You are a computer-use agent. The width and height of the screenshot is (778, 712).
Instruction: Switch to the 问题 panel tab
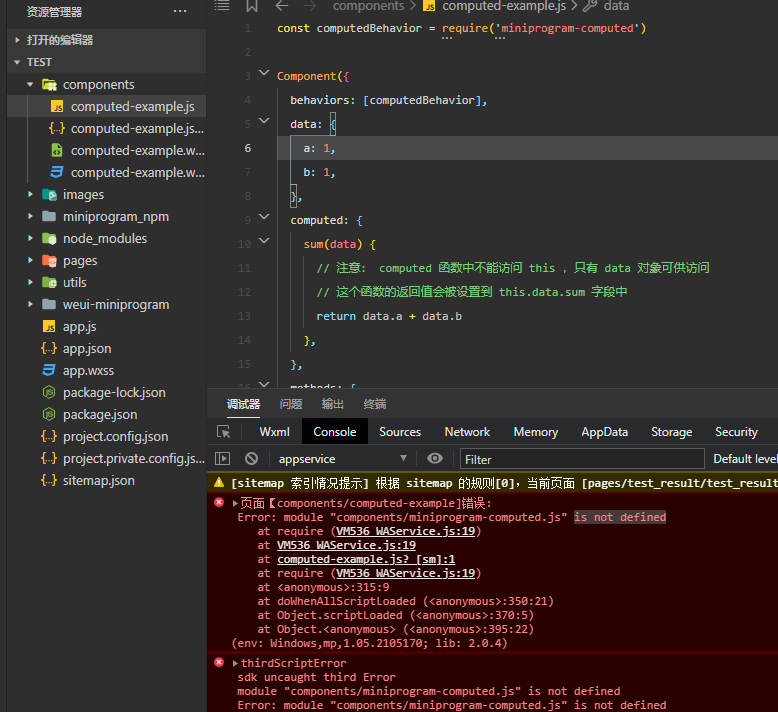(x=291, y=404)
